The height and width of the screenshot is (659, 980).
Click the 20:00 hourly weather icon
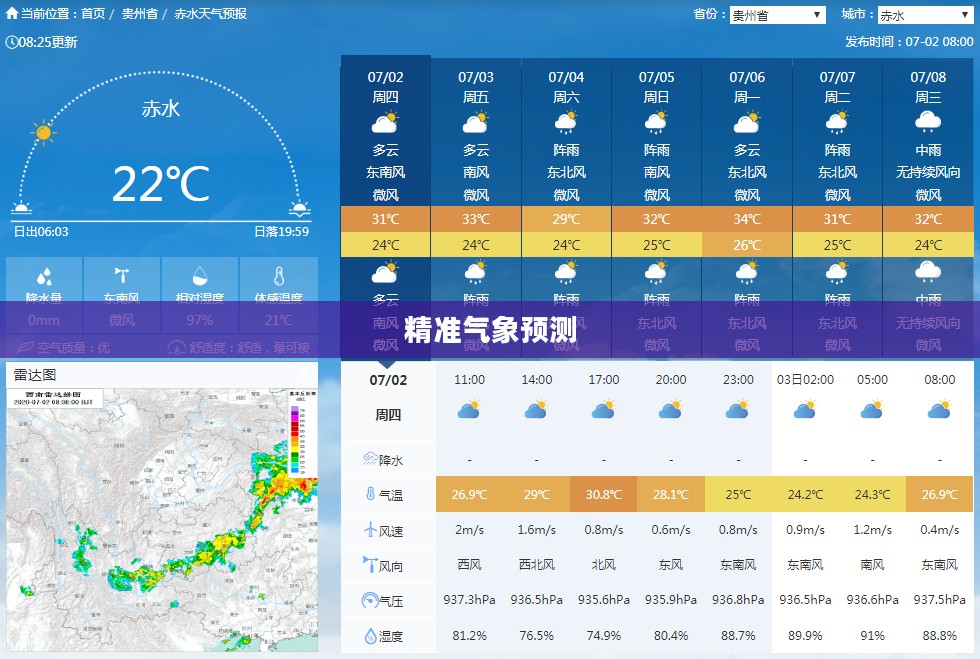pos(671,410)
